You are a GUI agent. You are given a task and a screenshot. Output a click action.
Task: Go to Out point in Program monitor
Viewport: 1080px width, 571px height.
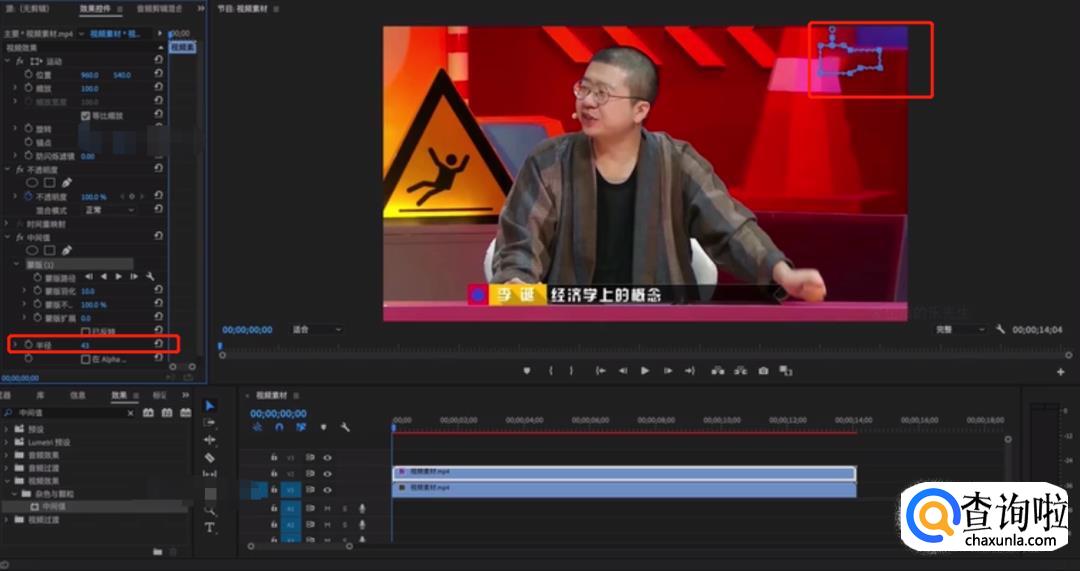click(689, 371)
